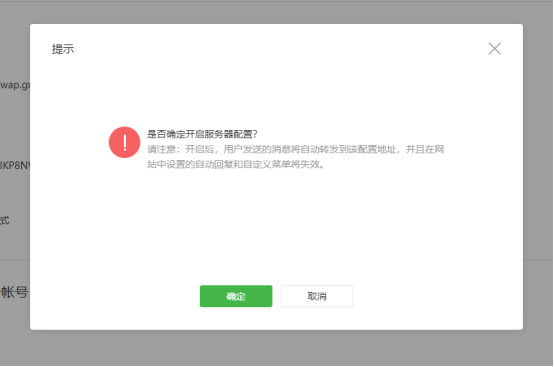The image size is (554, 367).
Task: Click the red exclamation warning icon
Action: [x=124, y=142]
